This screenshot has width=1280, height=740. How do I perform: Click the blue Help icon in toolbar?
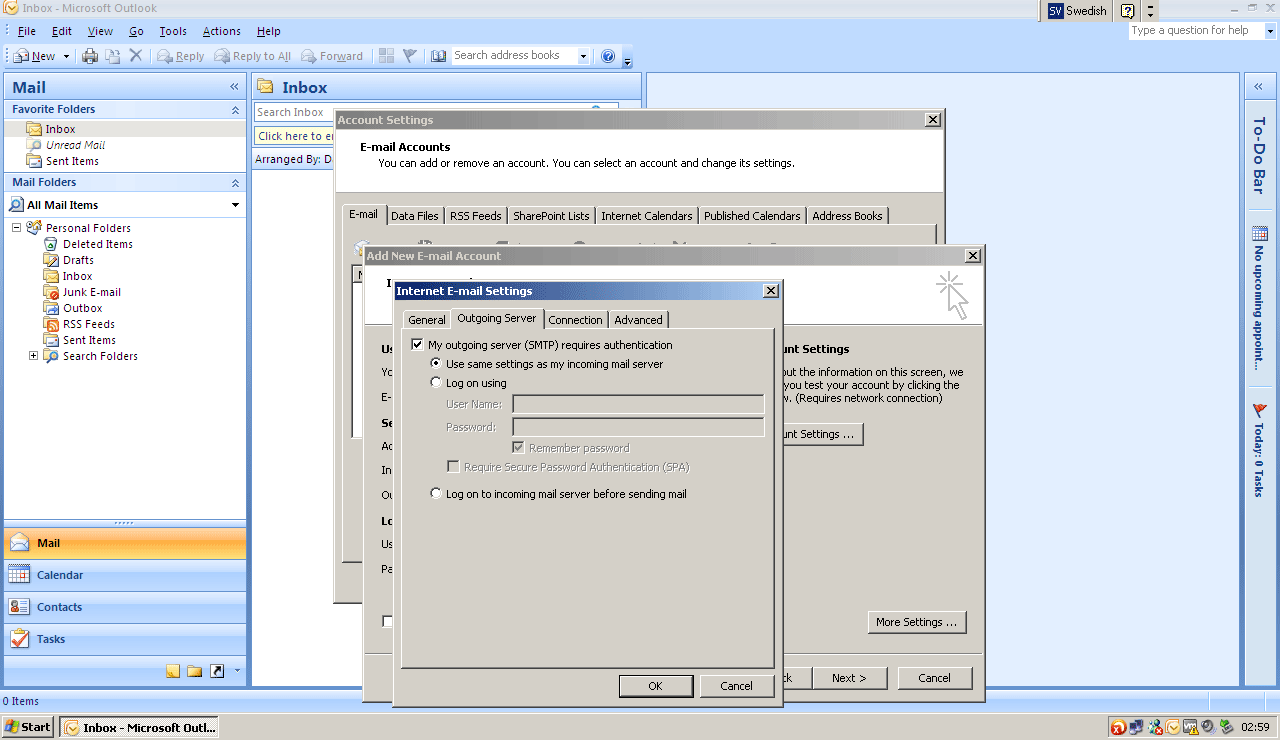(607, 56)
